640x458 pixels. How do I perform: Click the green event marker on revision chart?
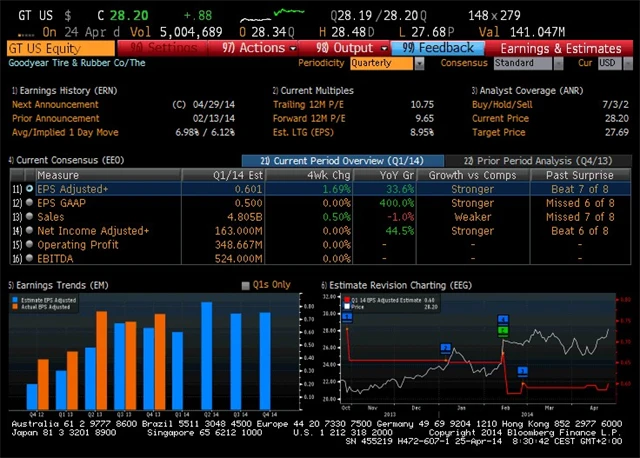(504, 330)
